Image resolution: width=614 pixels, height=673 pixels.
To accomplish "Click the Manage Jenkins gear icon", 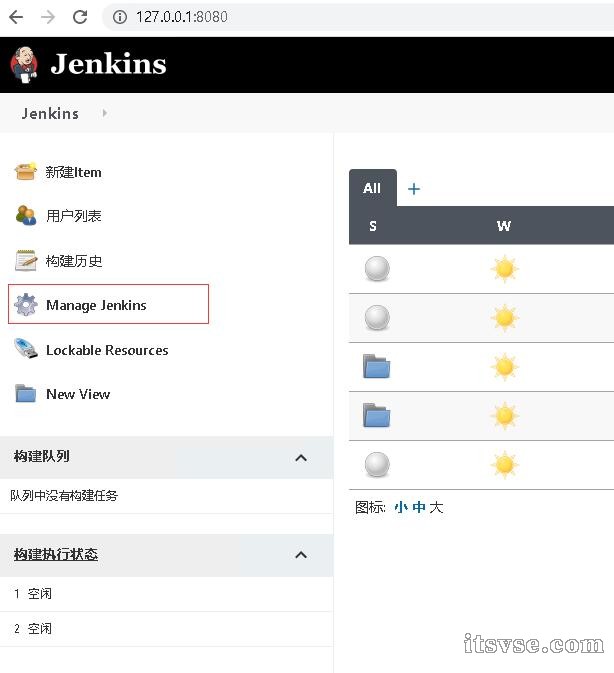I will (x=26, y=304).
